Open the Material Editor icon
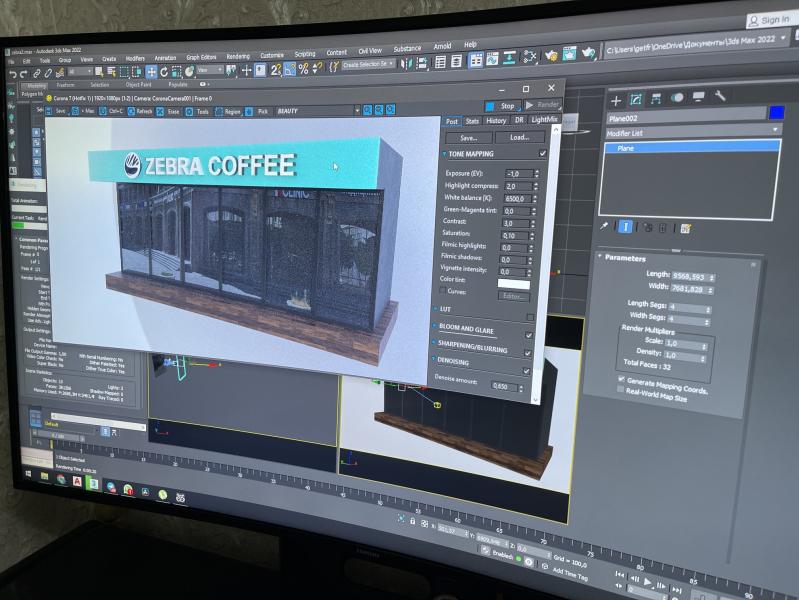Image resolution: width=799 pixels, height=600 pixels. 529,57
